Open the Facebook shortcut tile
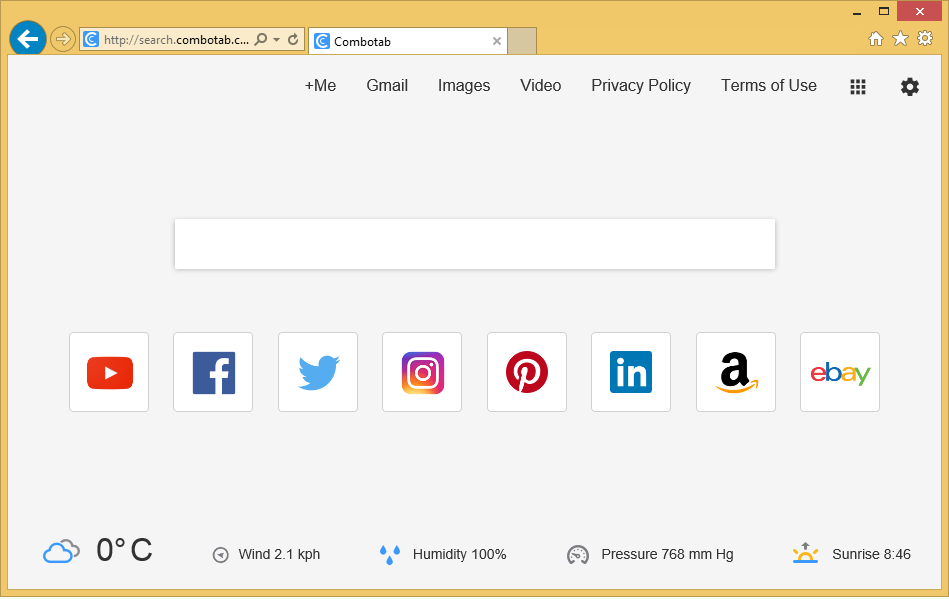This screenshot has height=599, width=949. [x=213, y=372]
